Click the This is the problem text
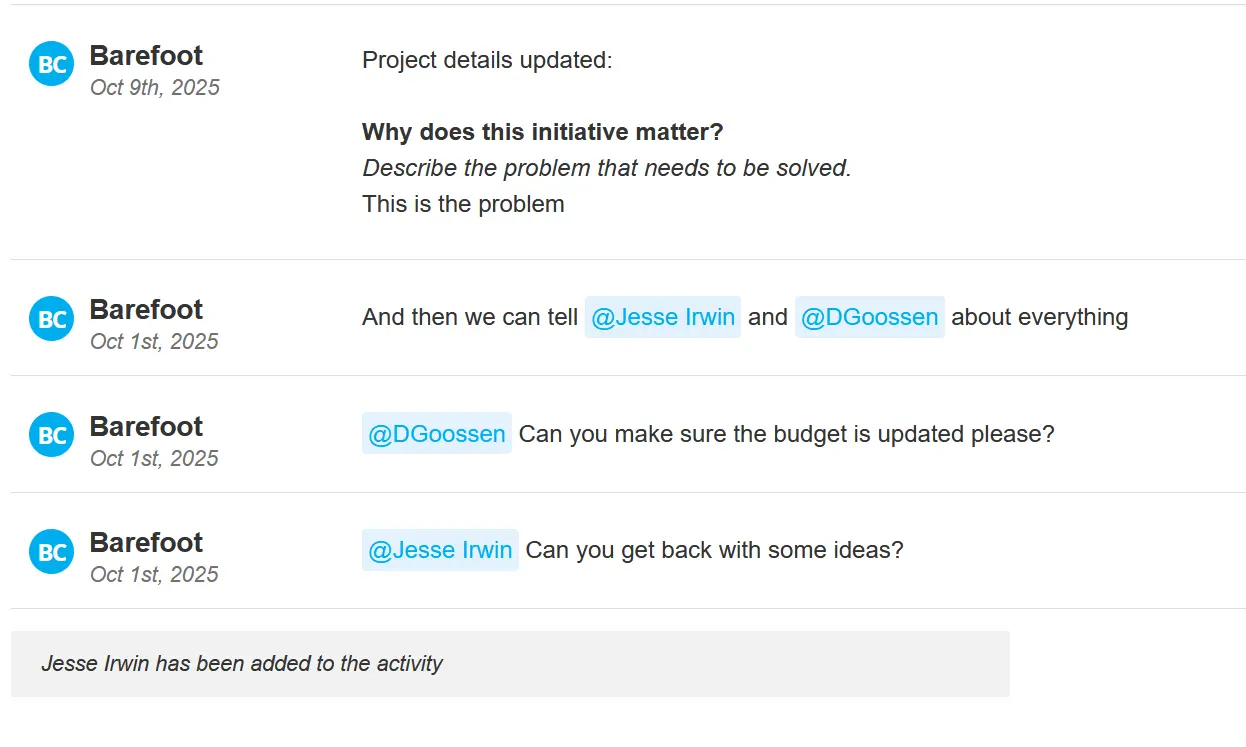 coord(463,203)
